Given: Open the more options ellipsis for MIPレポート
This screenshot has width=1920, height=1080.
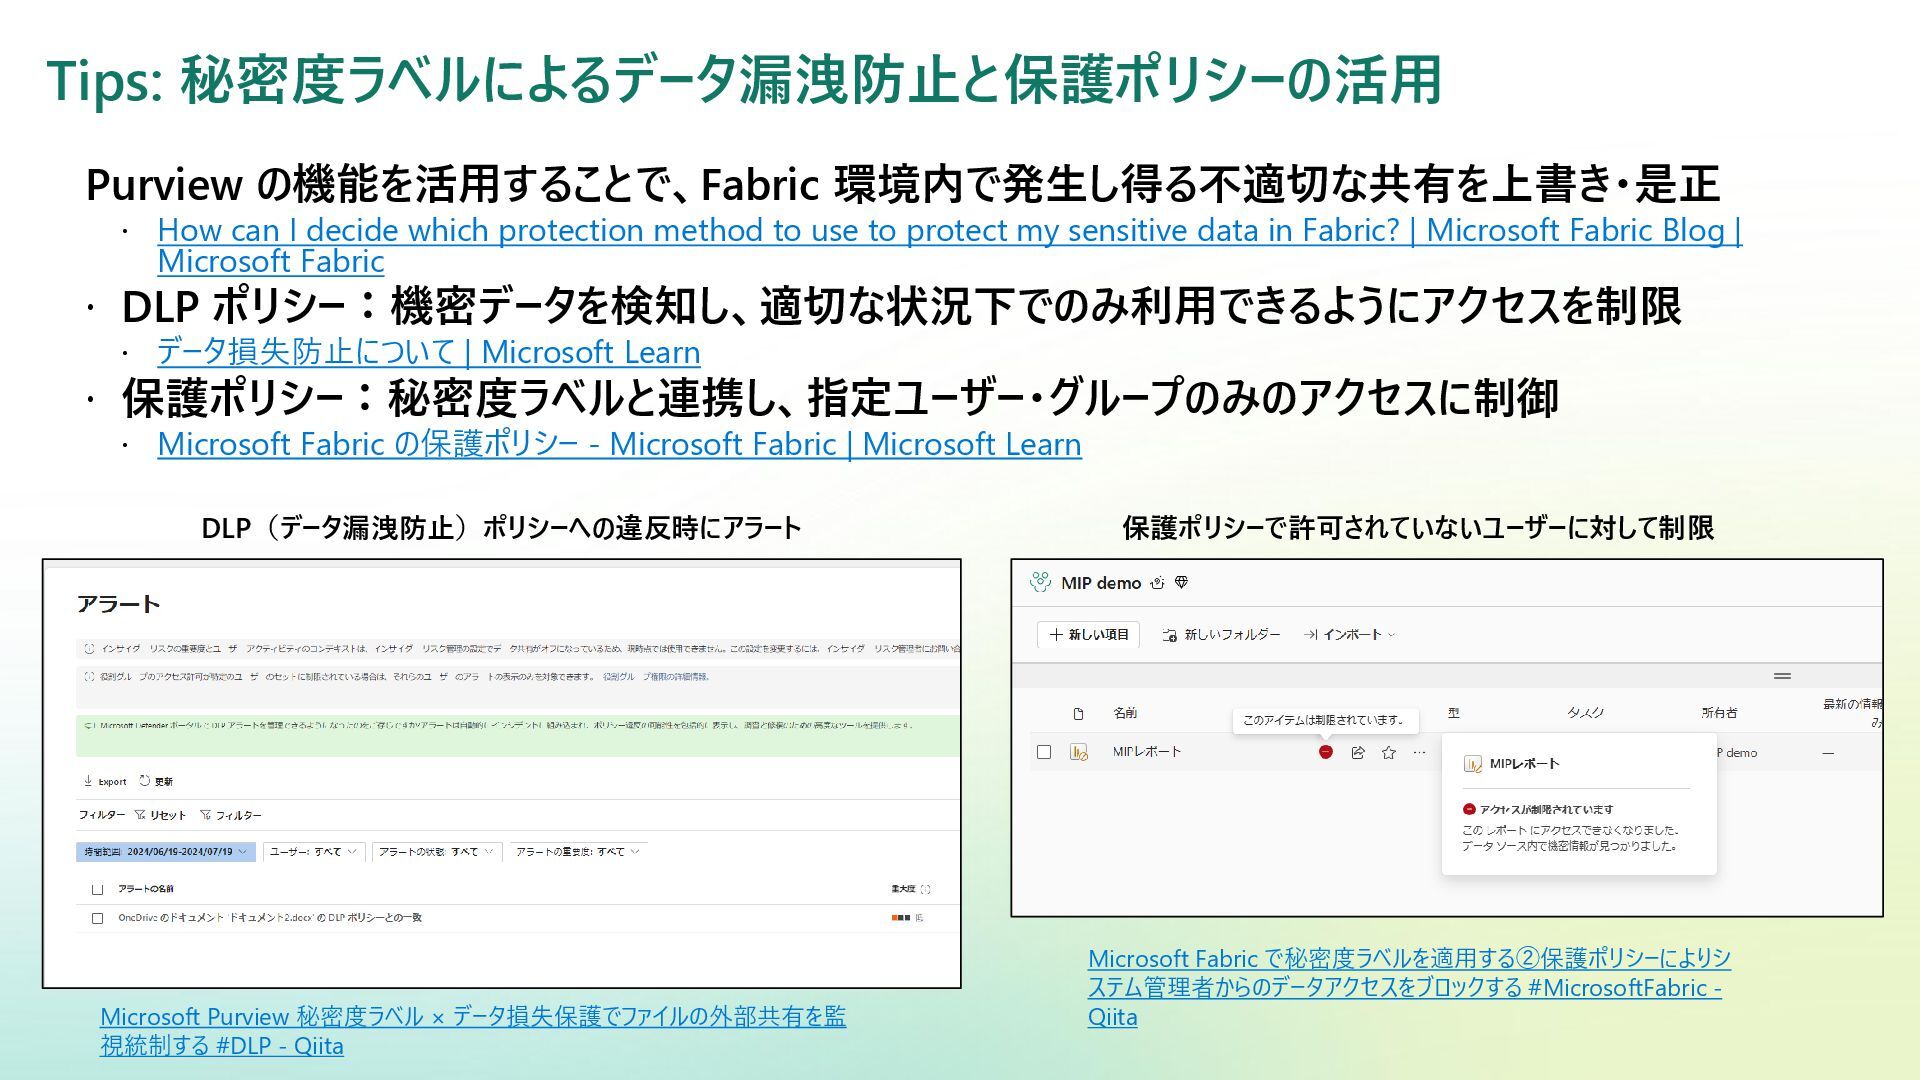Looking at the screenshot, I should click(1419, 753).
